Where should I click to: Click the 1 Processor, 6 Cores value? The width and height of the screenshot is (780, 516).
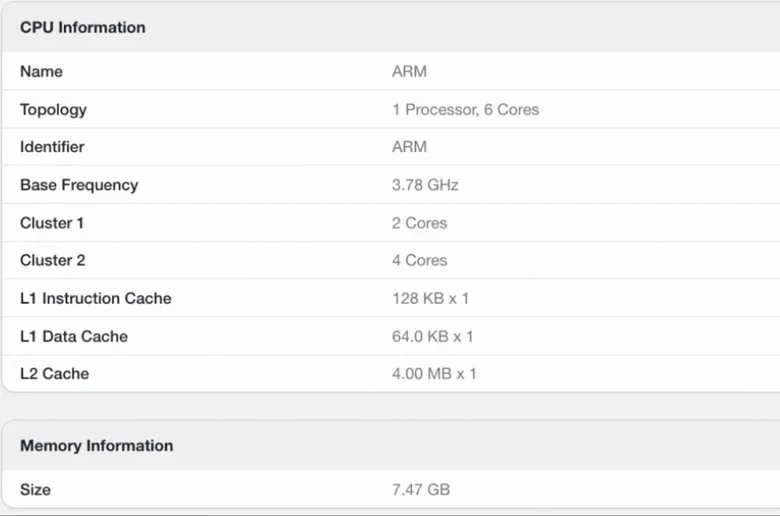(x=465, y=109)
